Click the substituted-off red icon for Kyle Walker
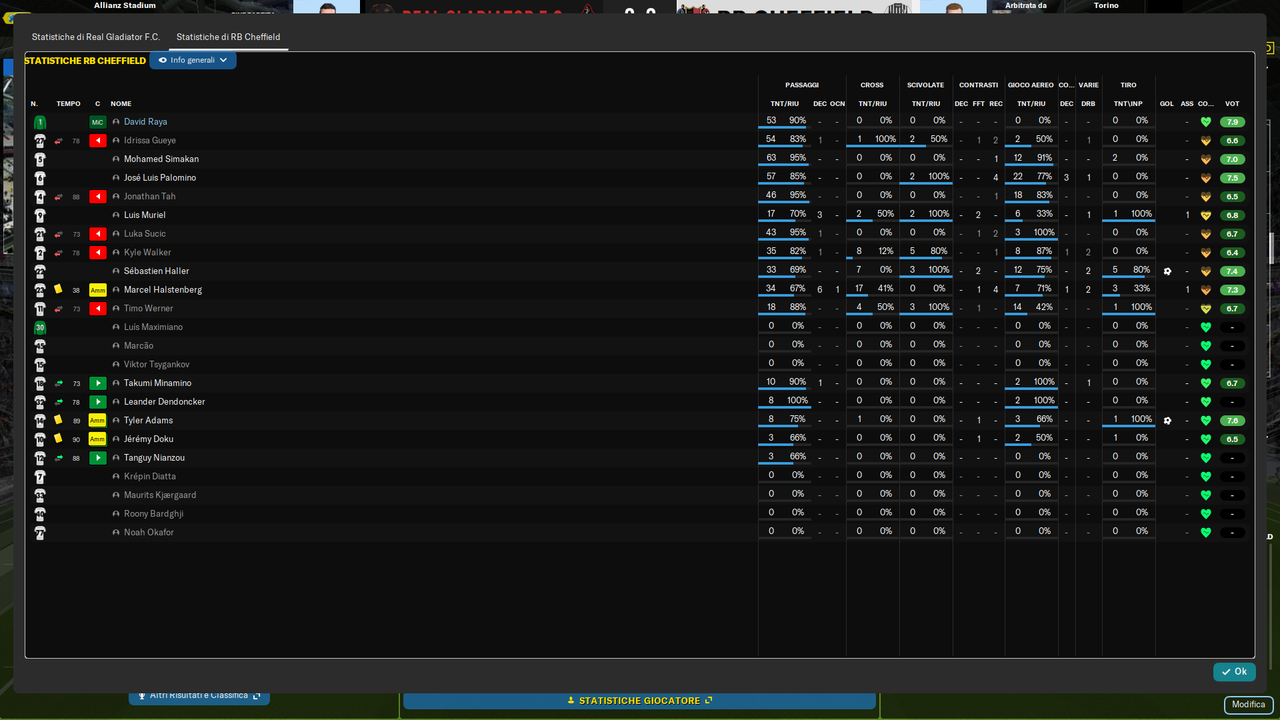The height and width of the screenshot is (720, 1280). (x=98, y=253)
